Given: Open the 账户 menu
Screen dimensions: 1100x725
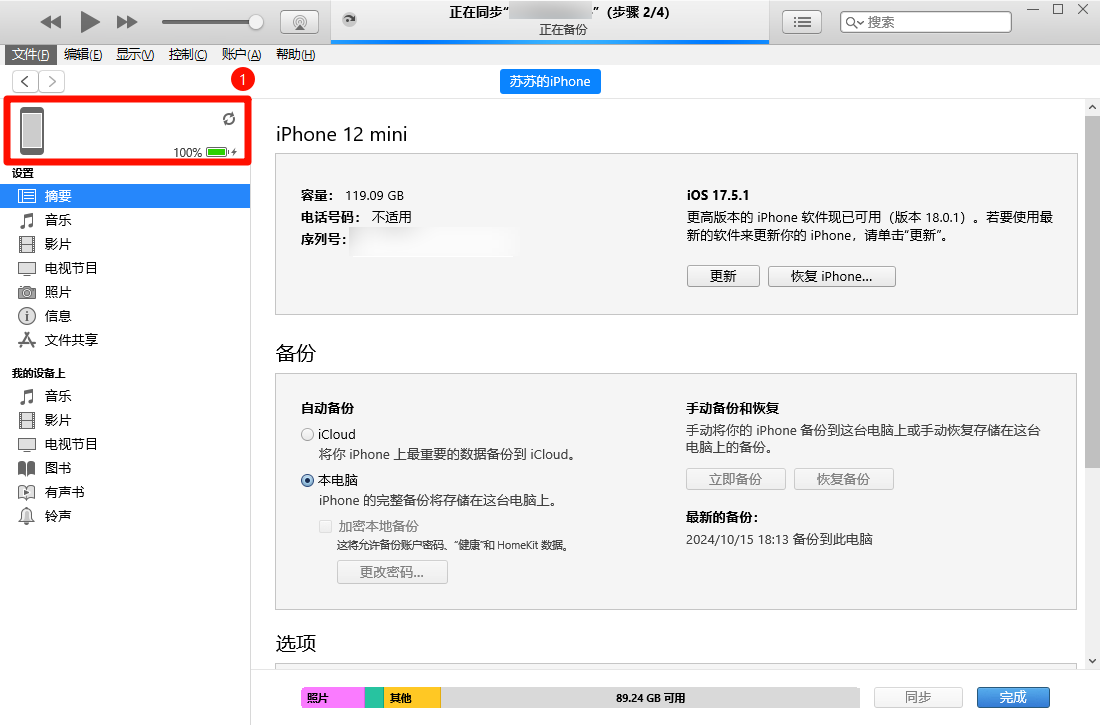Looking at the screenshot, I should click(x=241, y=54).
